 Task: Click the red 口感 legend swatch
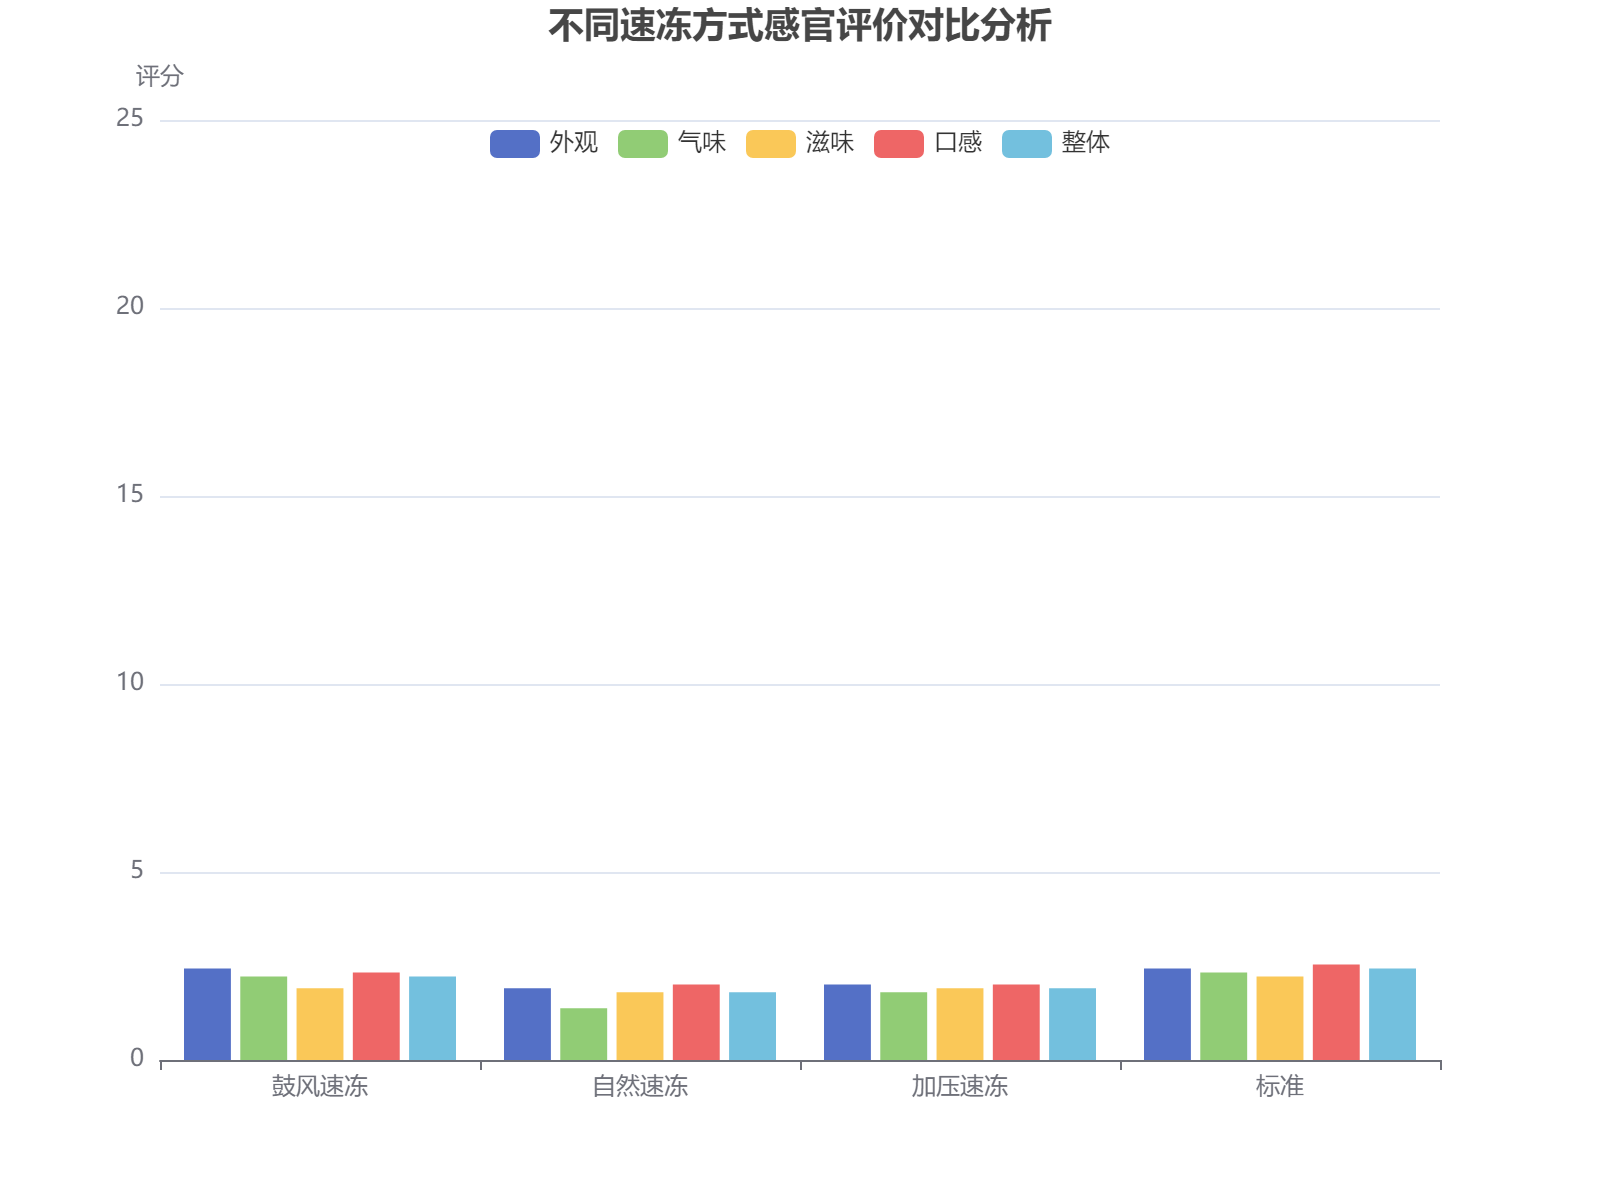pos(898,143)
